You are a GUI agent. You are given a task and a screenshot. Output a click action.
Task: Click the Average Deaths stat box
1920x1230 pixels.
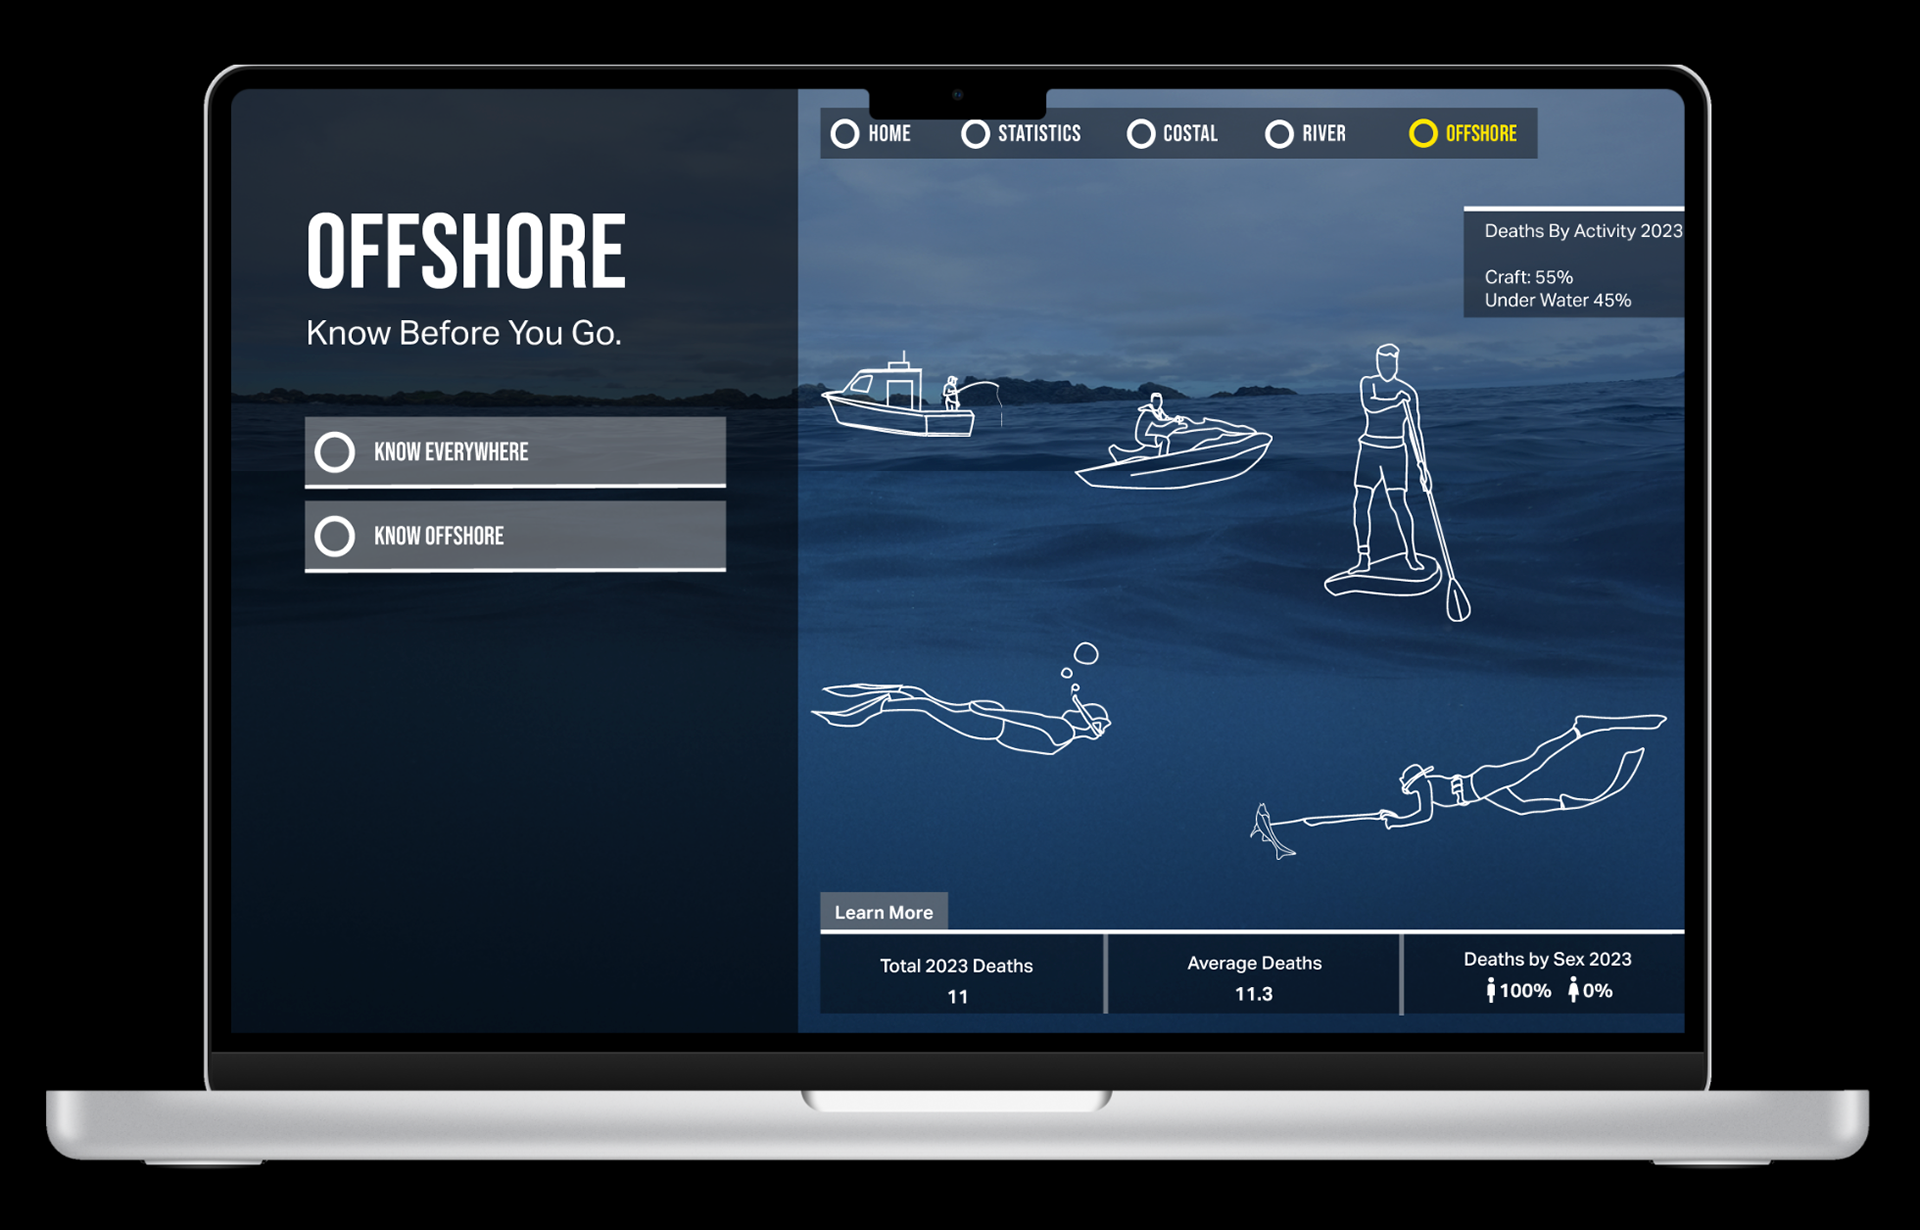[1254, 976]
